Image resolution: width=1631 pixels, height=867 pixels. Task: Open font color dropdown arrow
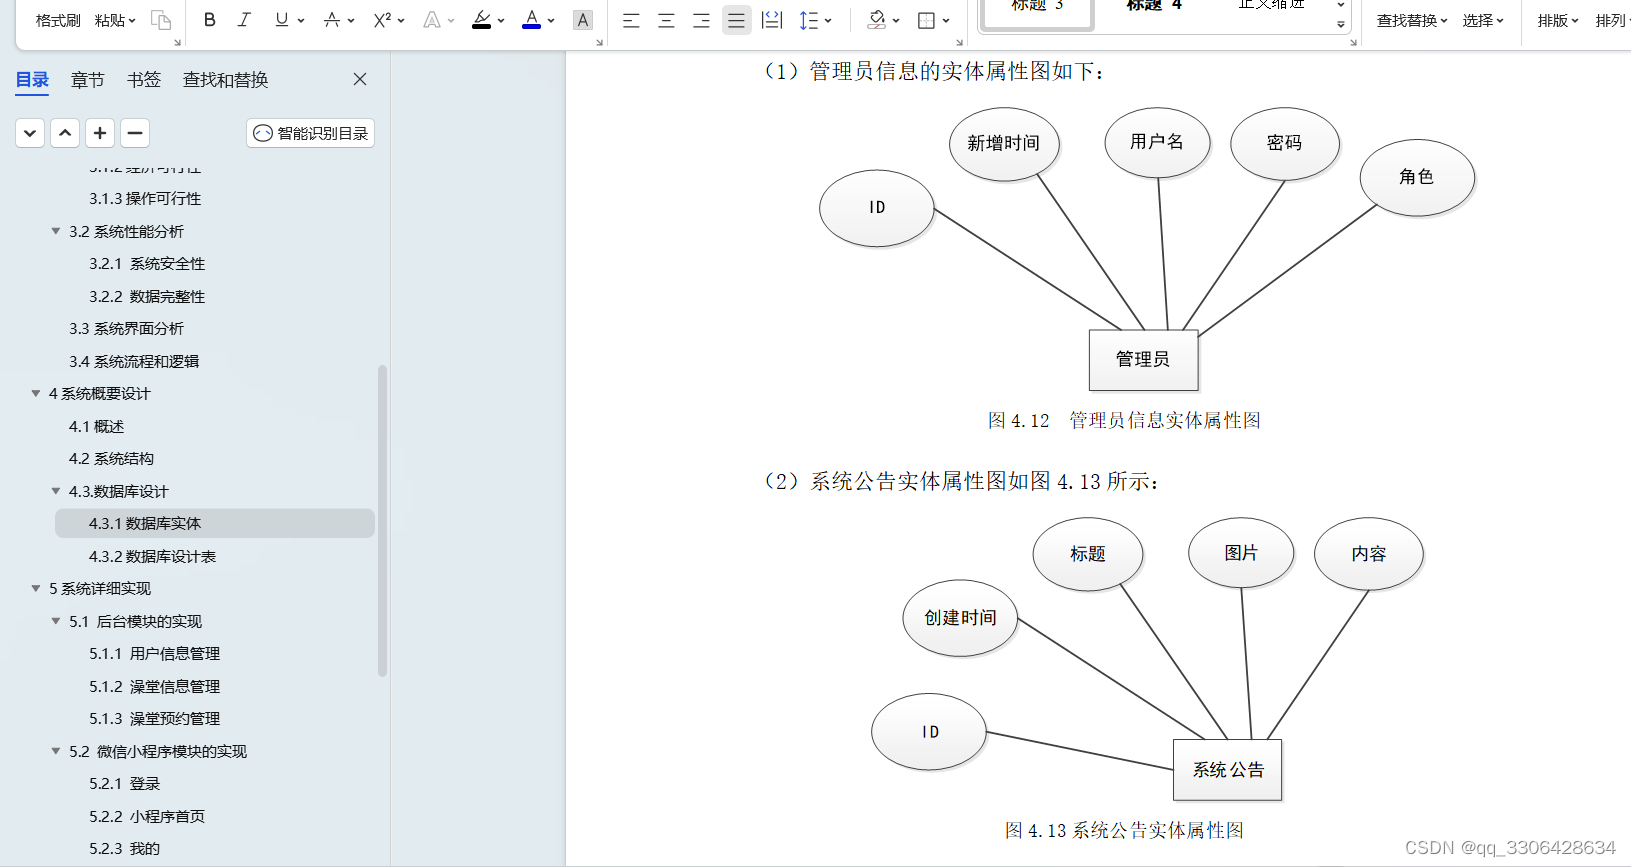click(x=551, y=21)
